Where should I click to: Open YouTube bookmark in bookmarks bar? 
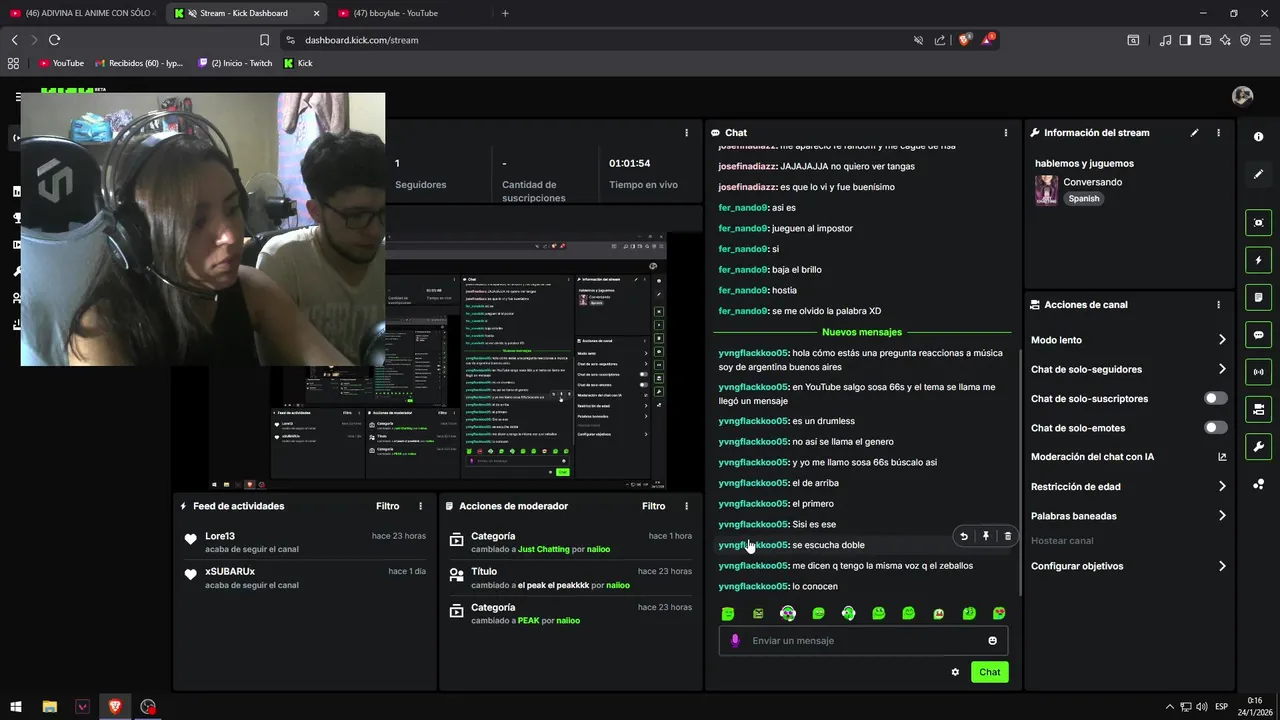click(x=61, y=63)
